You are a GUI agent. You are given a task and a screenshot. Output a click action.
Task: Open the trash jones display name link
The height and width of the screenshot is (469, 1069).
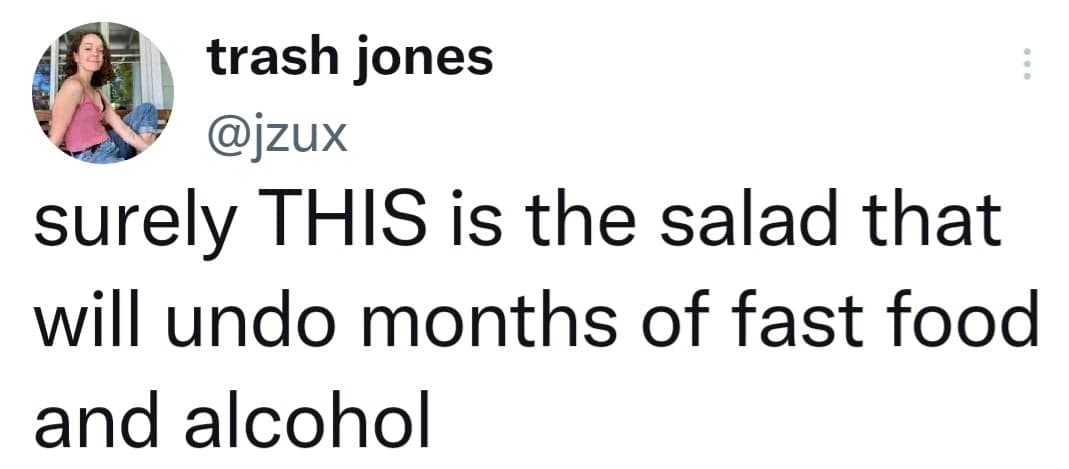350,58
